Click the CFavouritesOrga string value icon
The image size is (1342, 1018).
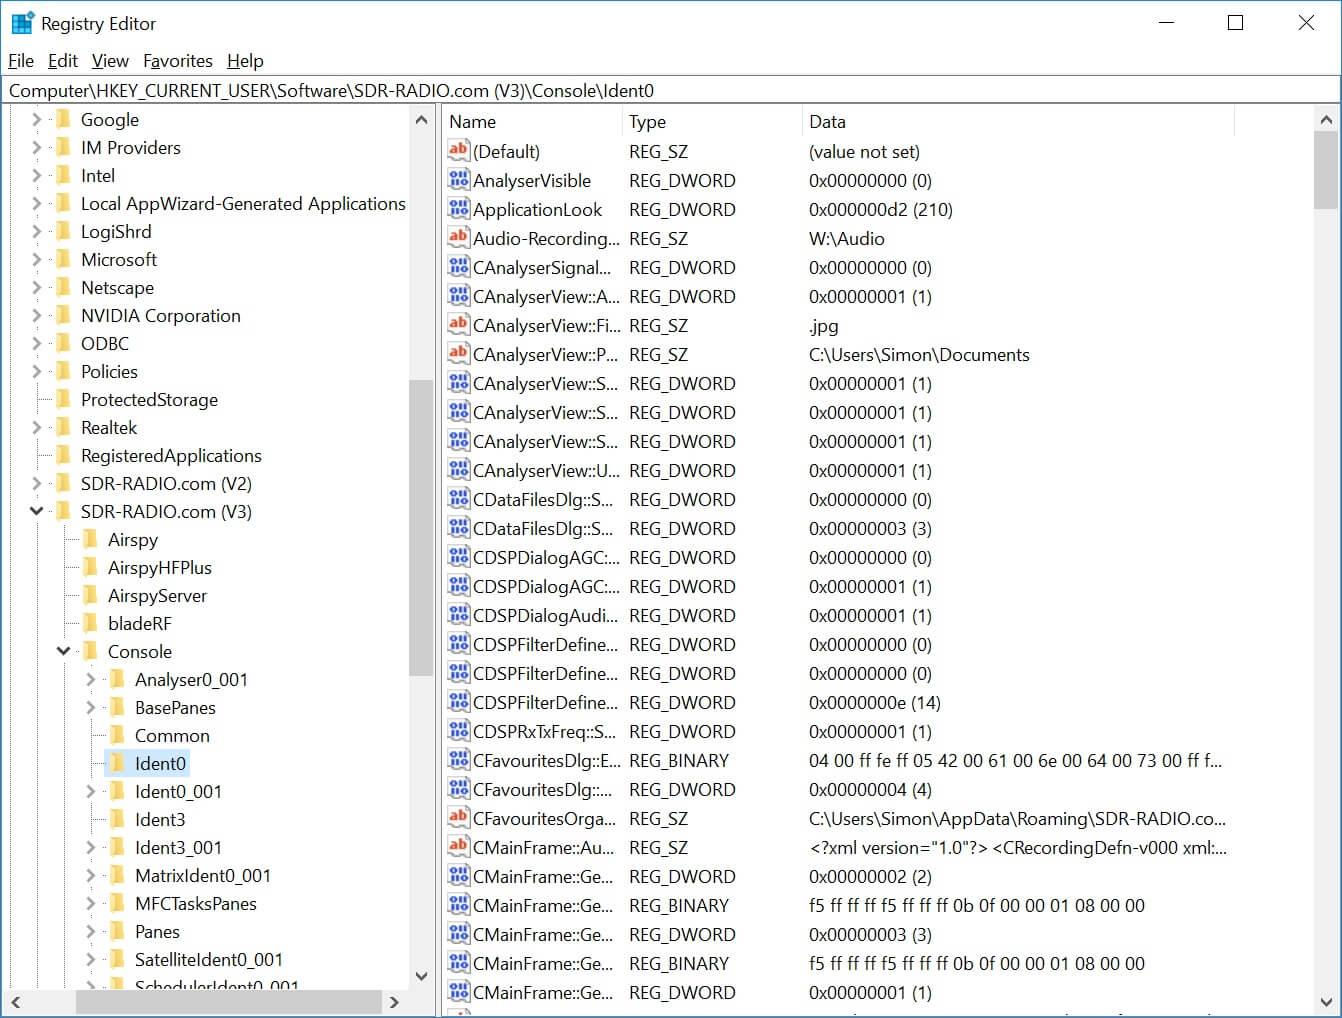click(x=458, y=818)
